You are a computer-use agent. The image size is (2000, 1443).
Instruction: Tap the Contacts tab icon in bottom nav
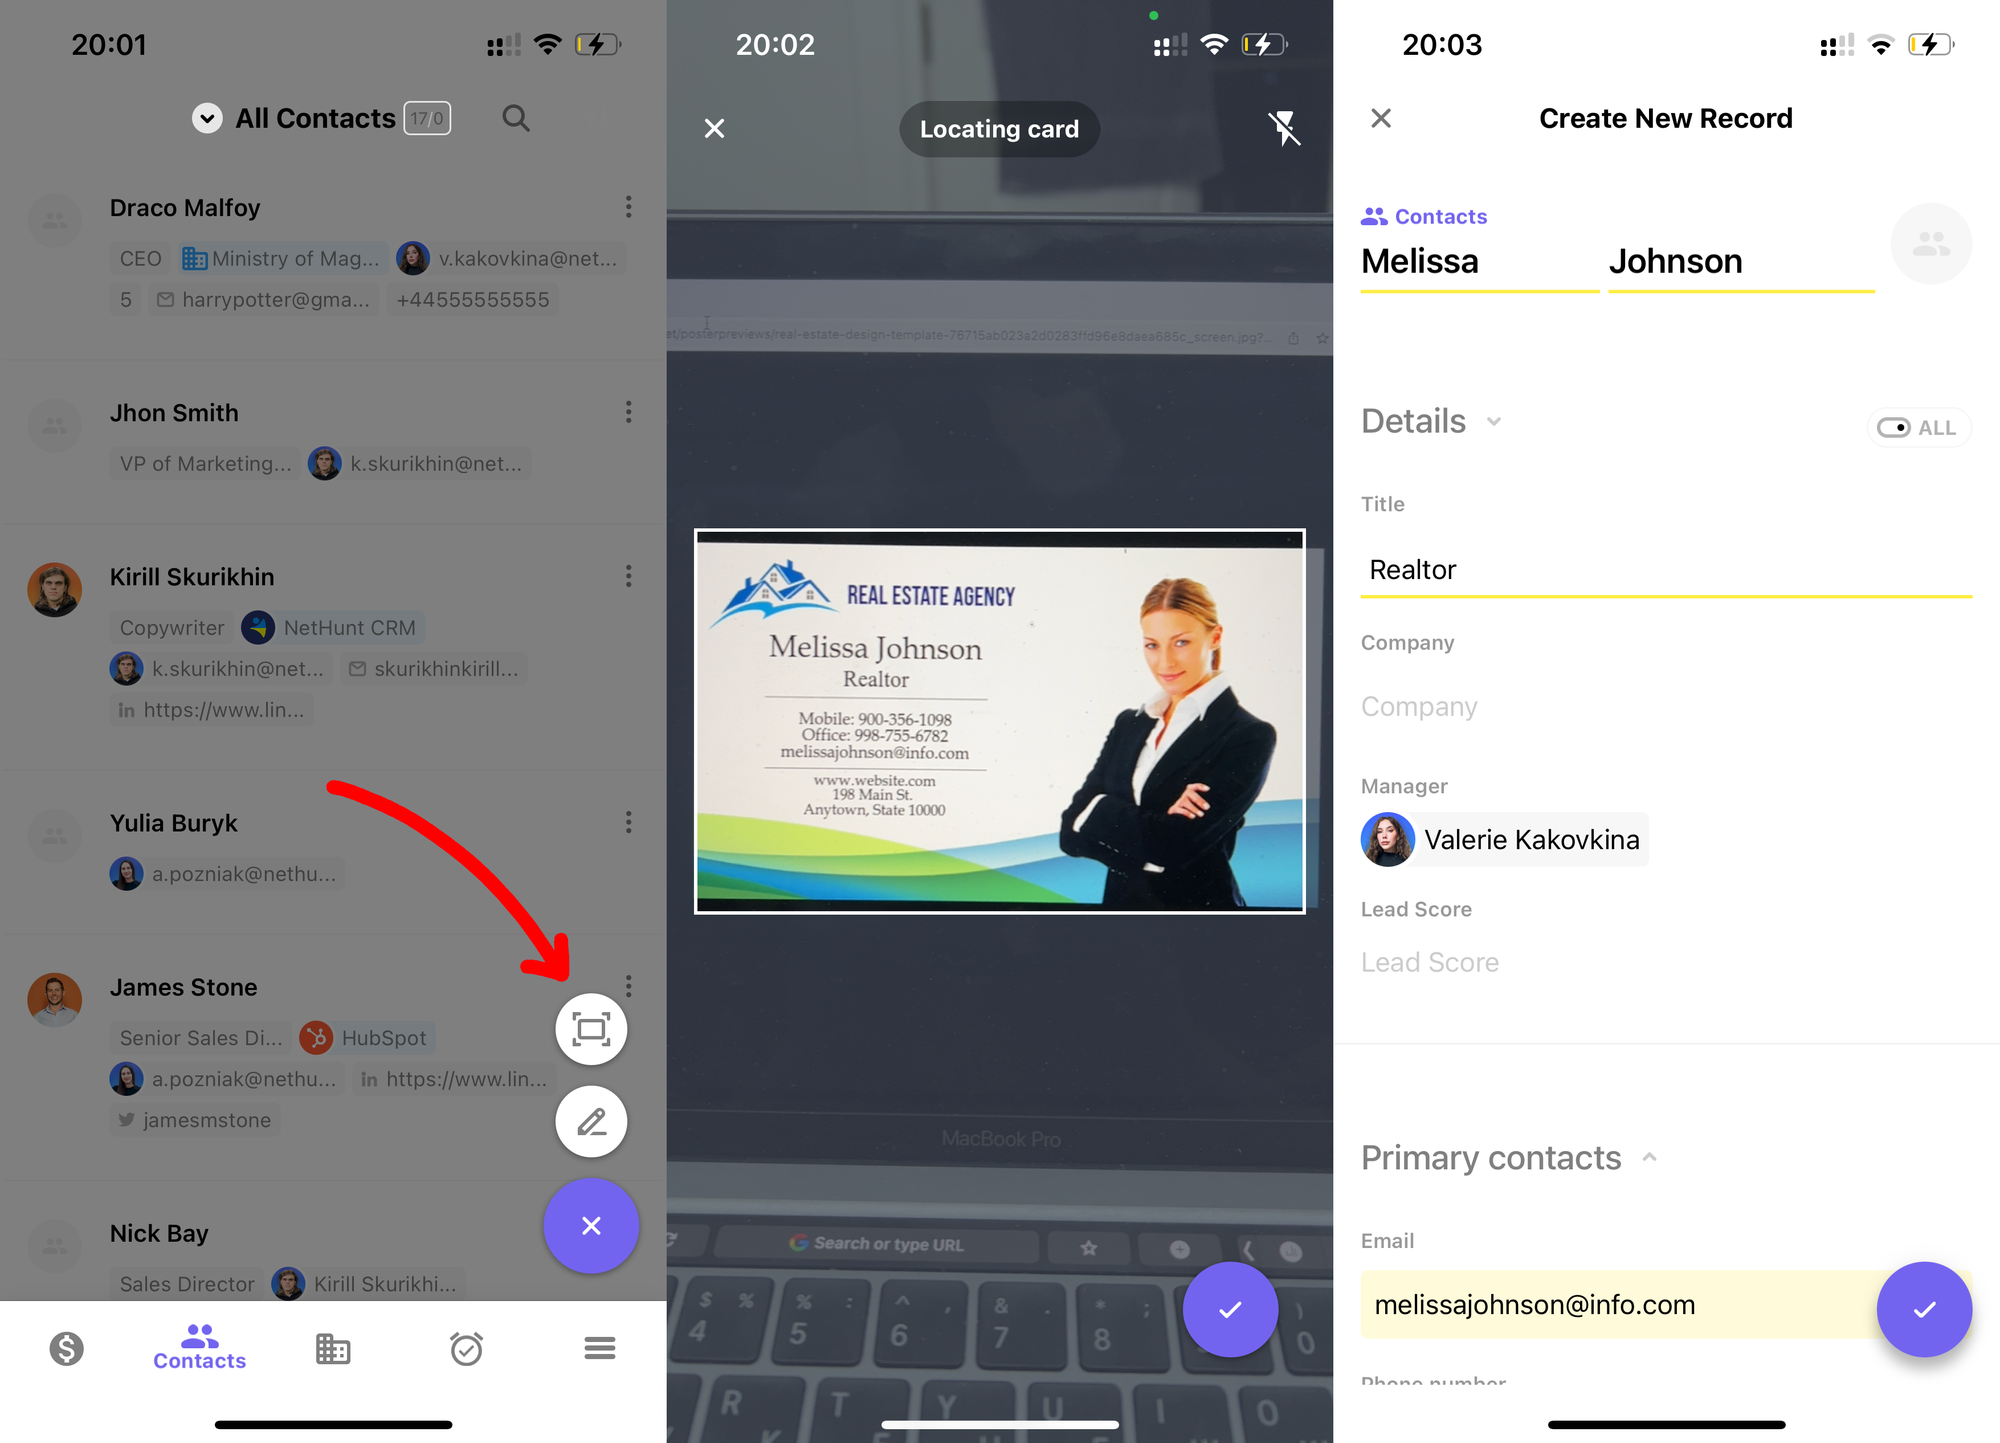[x=199, y=1347]
